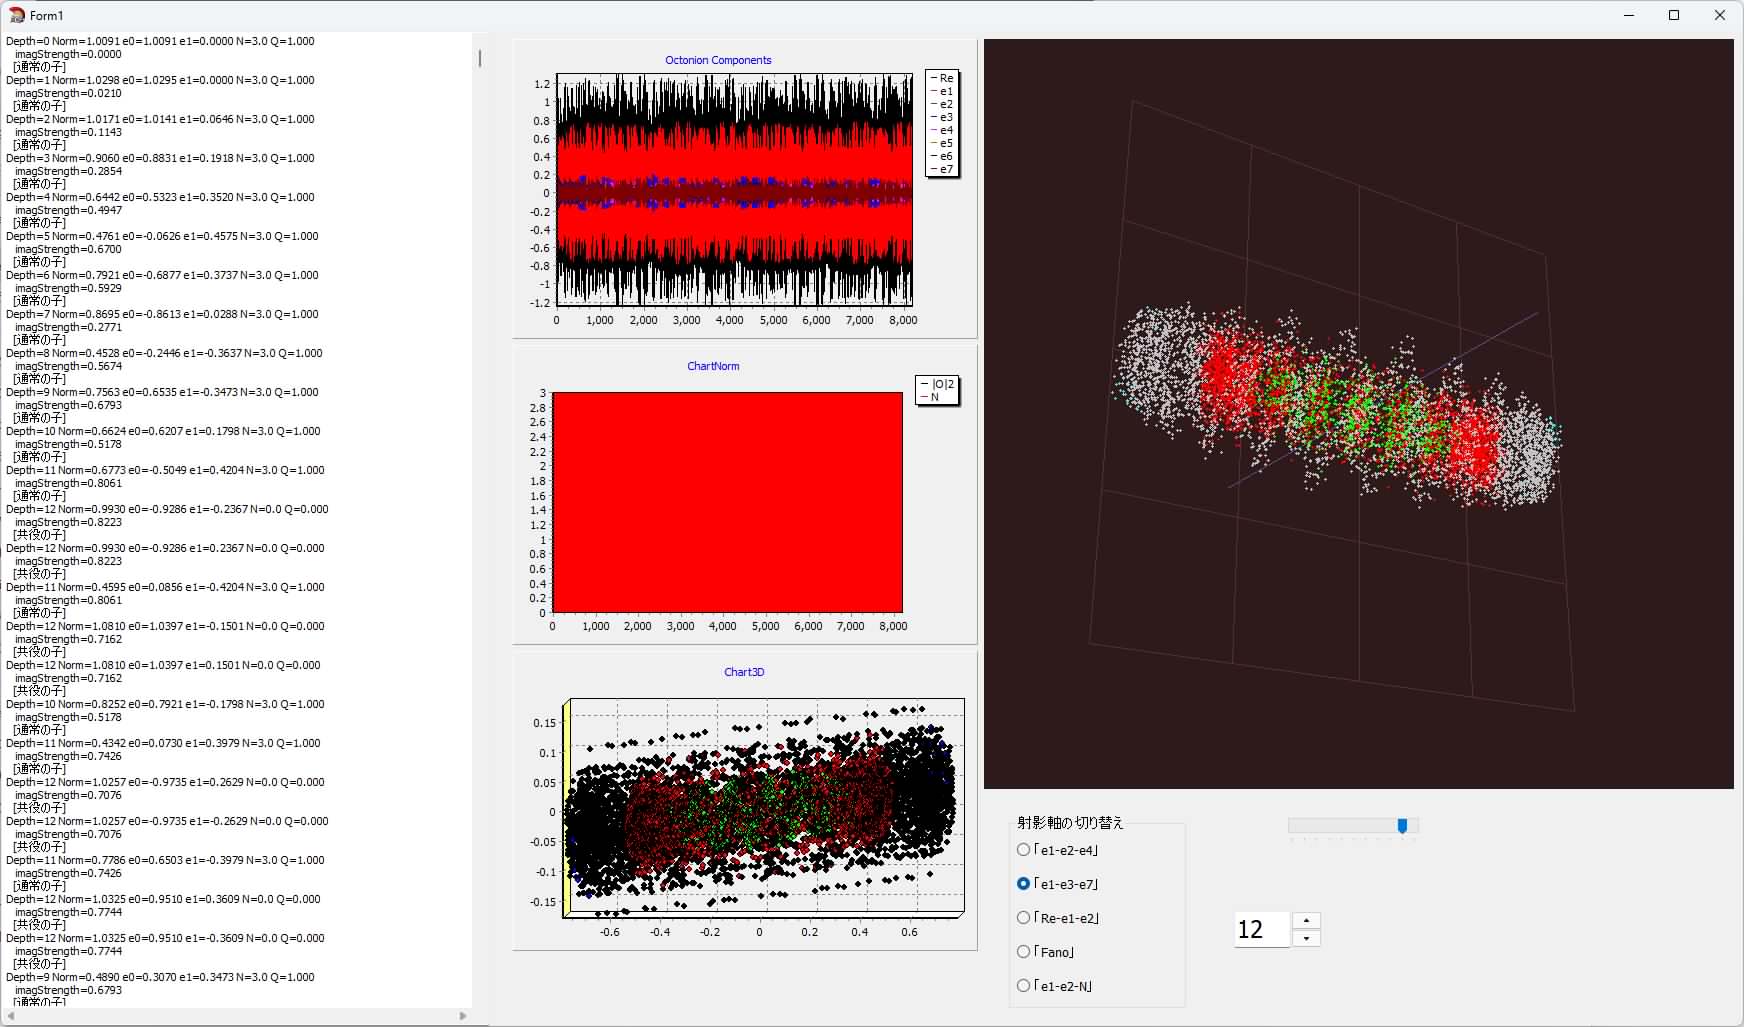The height and width of the screenshot is (1027, 1744).
Task: Close the Form1 window
Action: point(1720,15)
